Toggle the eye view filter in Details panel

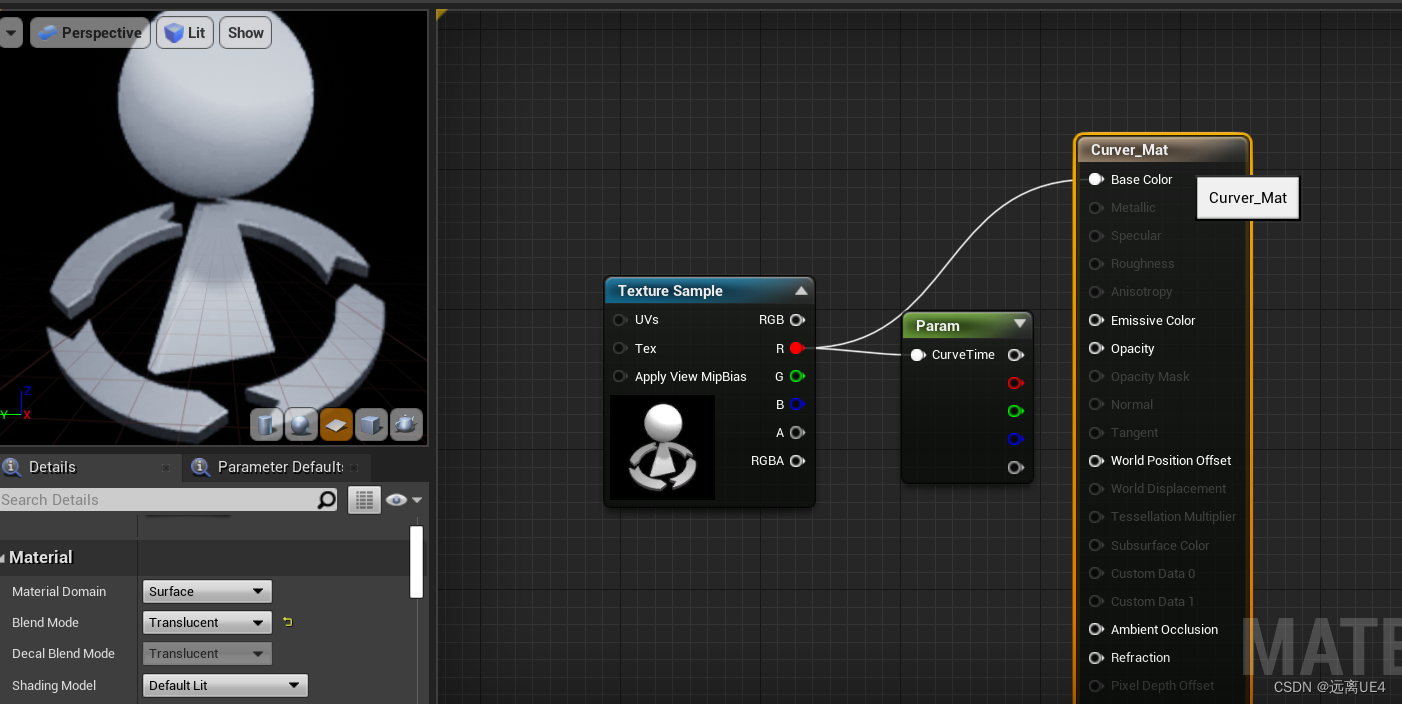tap(395, 499)
